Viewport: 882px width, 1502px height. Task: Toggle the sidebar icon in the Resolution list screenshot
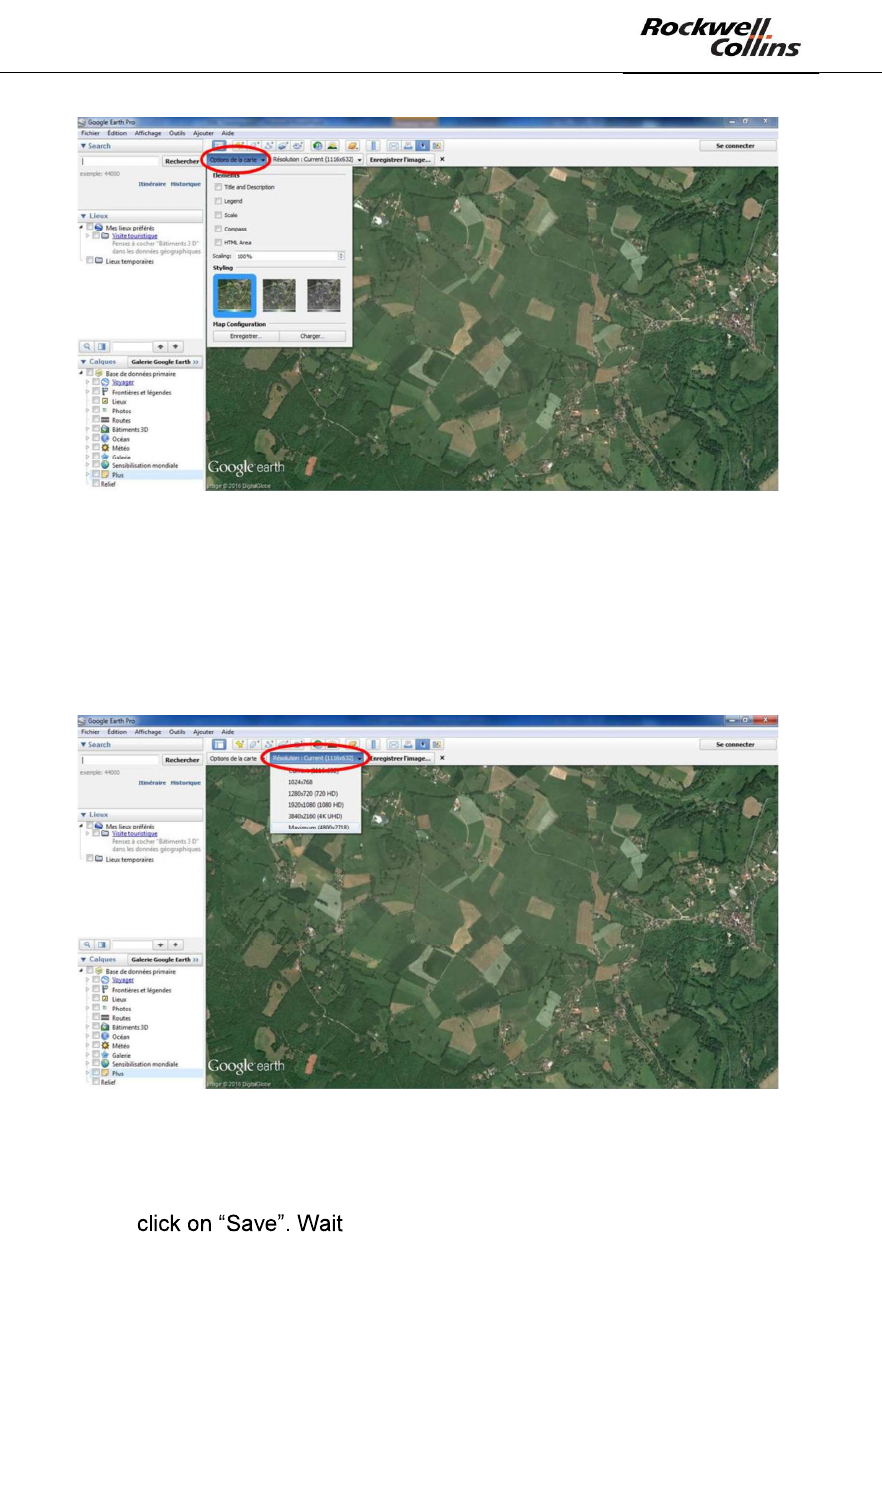[x=219, y=744]
